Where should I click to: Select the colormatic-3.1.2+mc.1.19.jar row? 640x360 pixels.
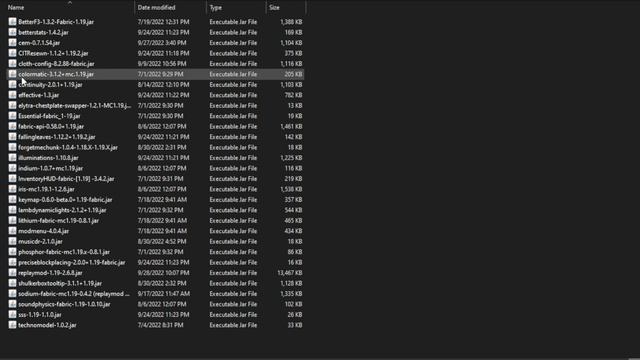click(x=155, y=74)
